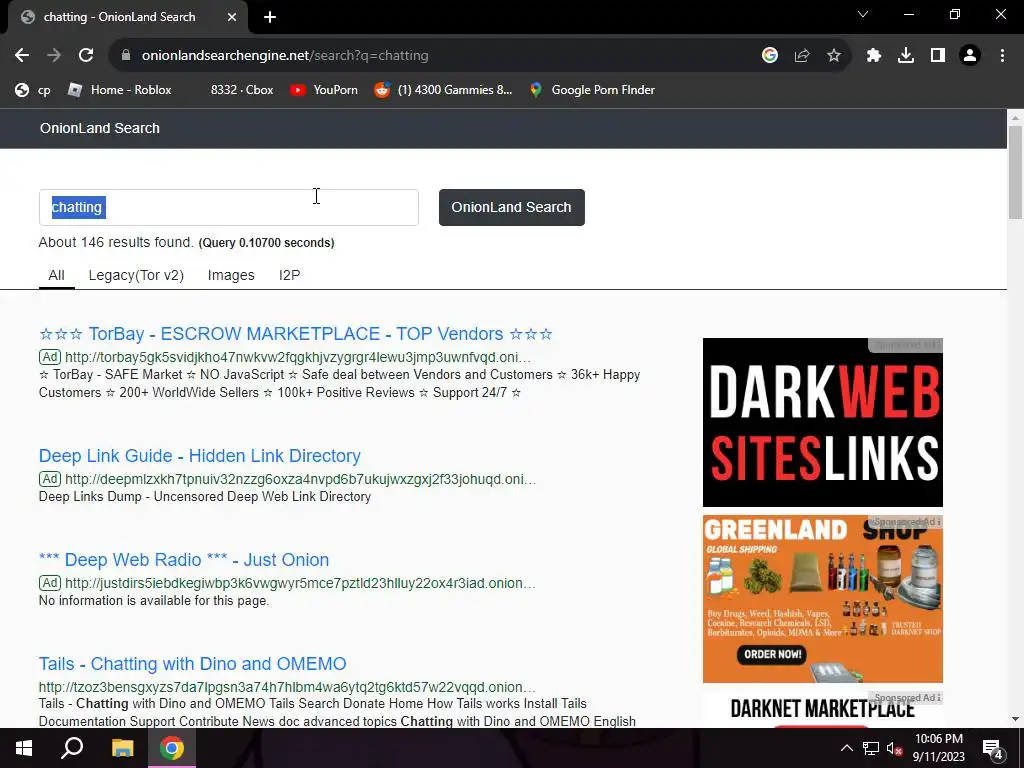Click the network tray icon

coord(871,748)
